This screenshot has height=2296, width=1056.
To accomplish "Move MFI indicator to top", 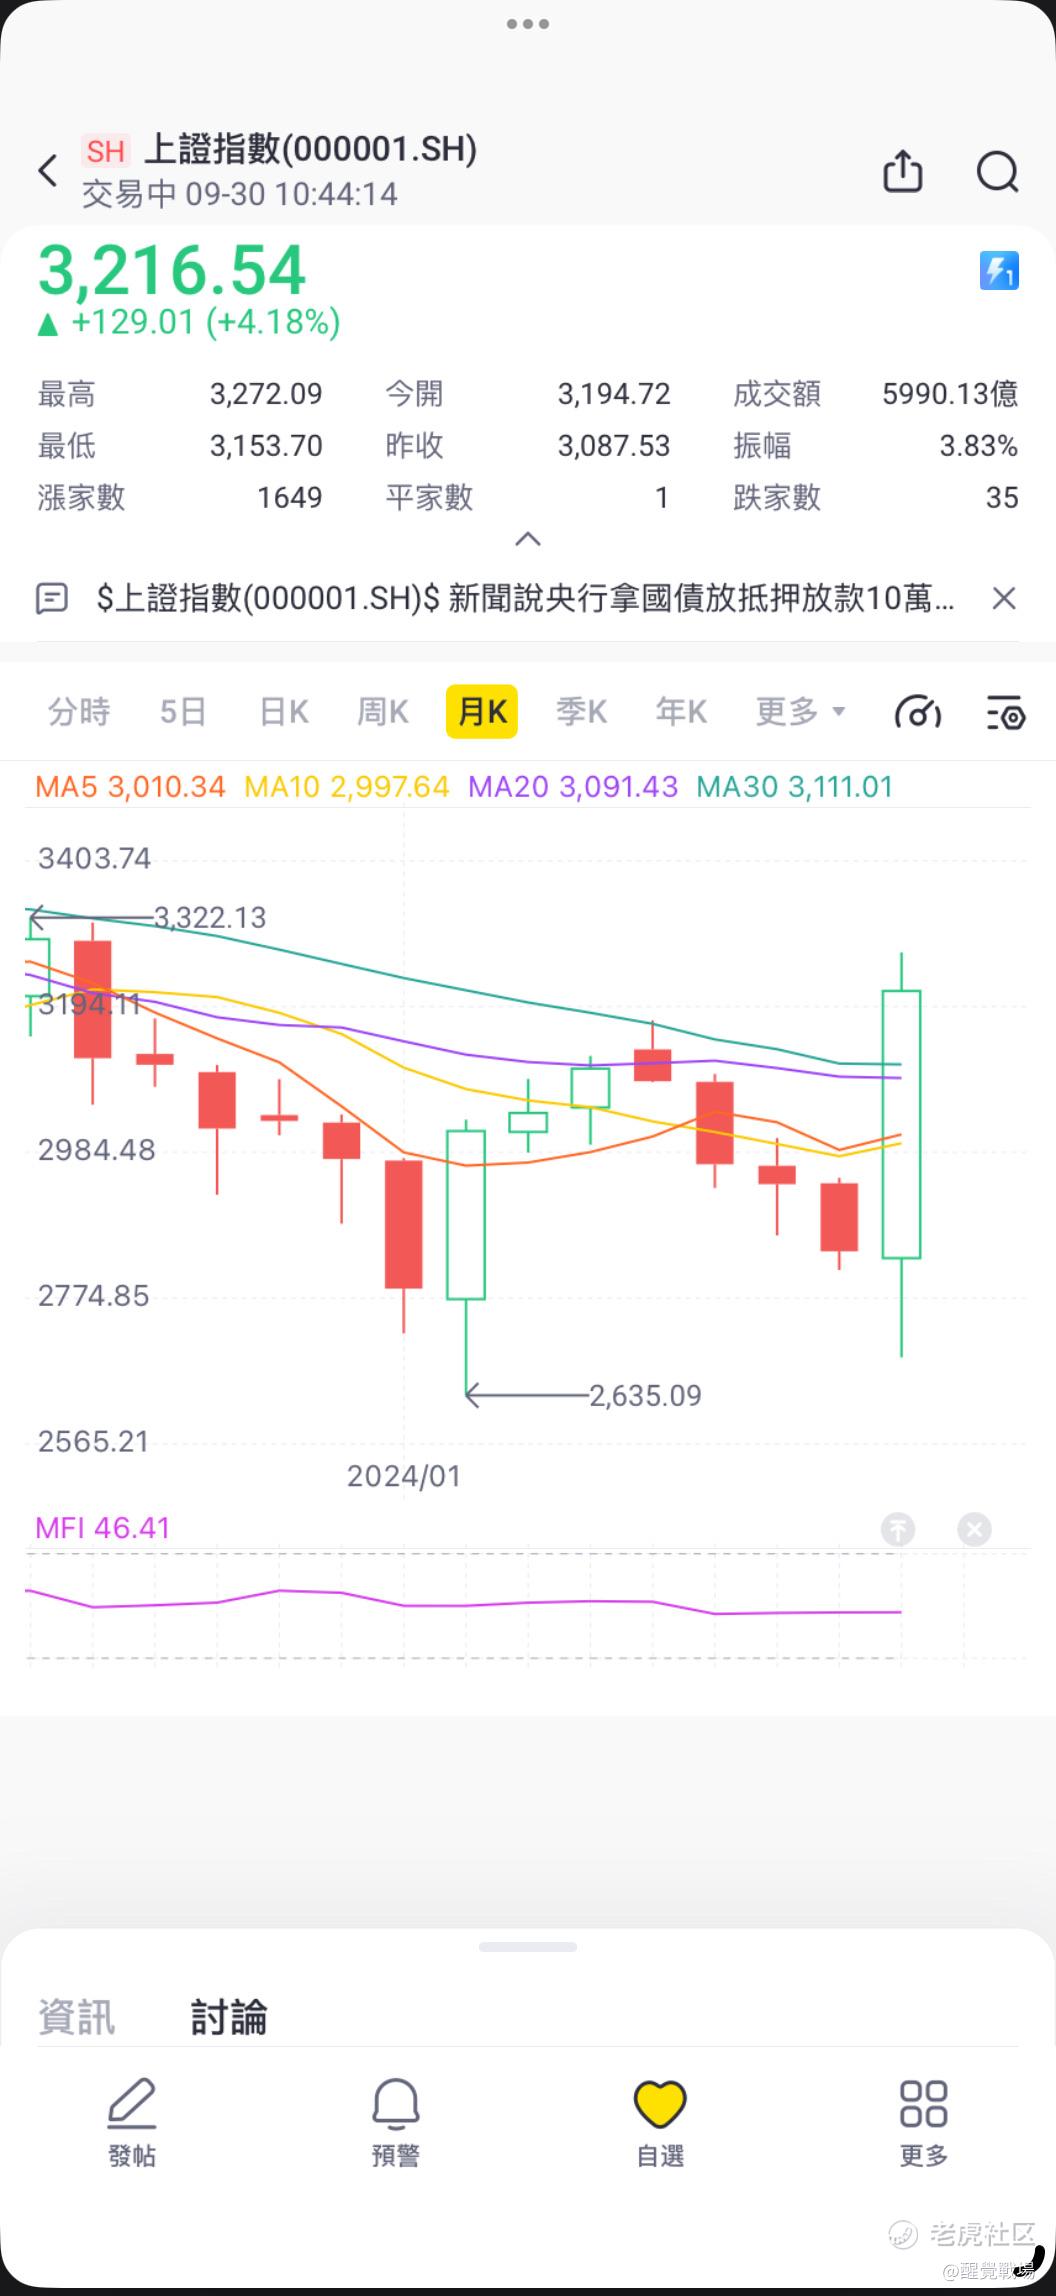I will (x=898, y=1529).
